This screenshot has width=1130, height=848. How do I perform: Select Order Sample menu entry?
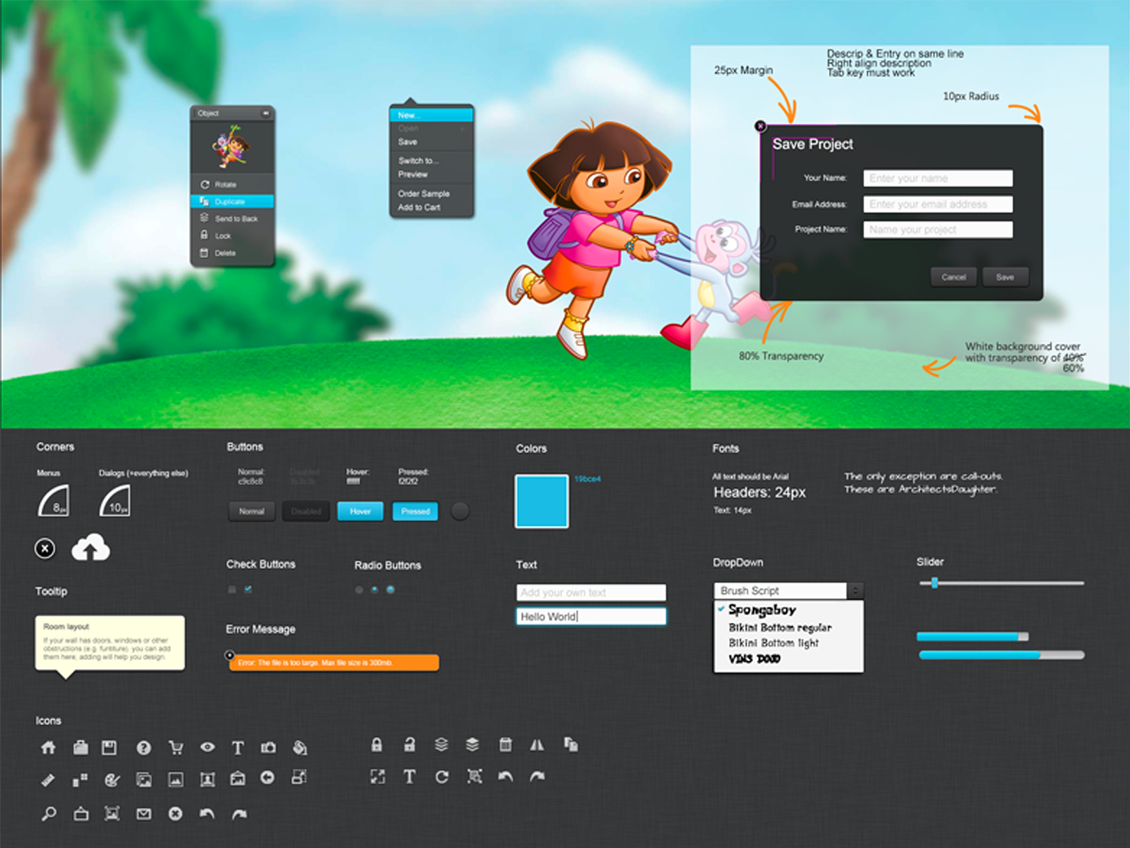(432, 194)
